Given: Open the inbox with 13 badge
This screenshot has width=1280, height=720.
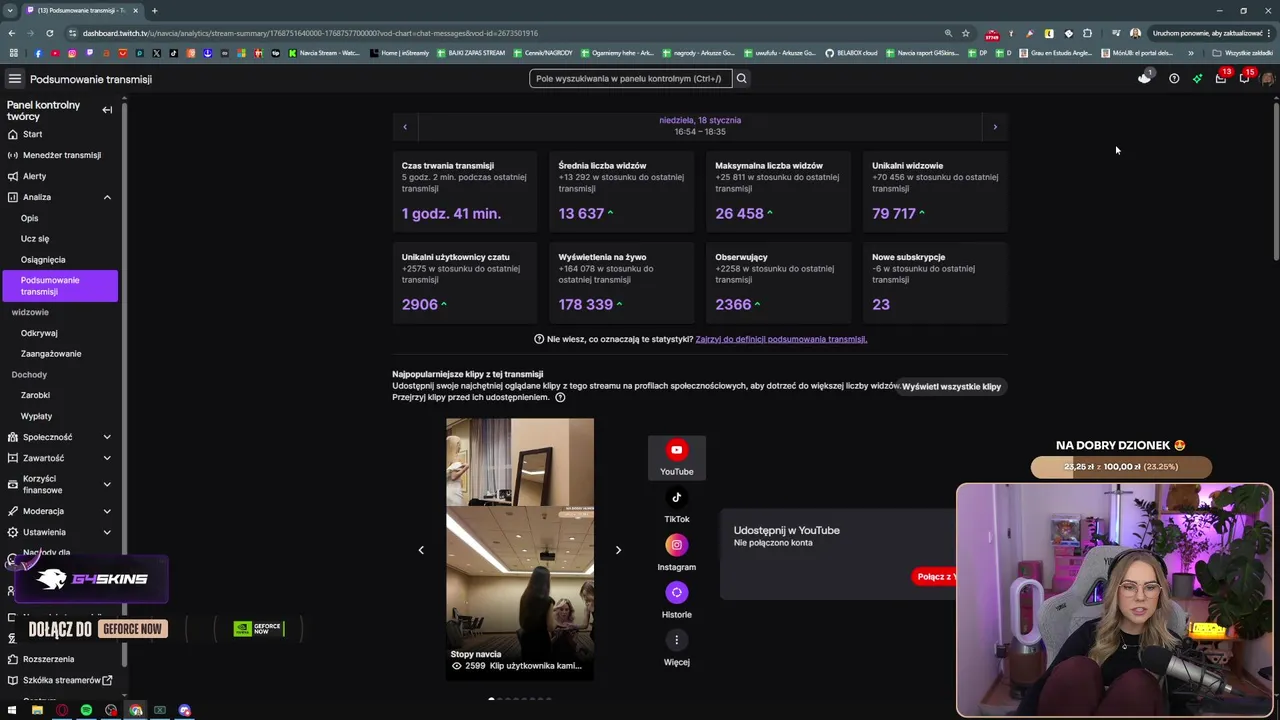Looking at the screenshot, I should [x=1221, y=78].
